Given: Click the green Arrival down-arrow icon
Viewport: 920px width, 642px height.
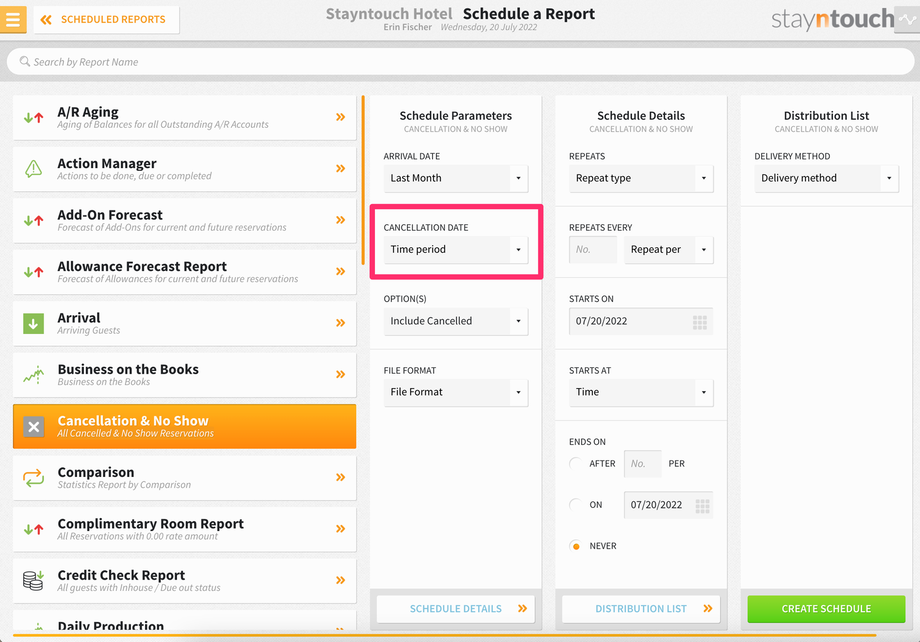Looking at the screenshot, I should [x=33, y=323].
